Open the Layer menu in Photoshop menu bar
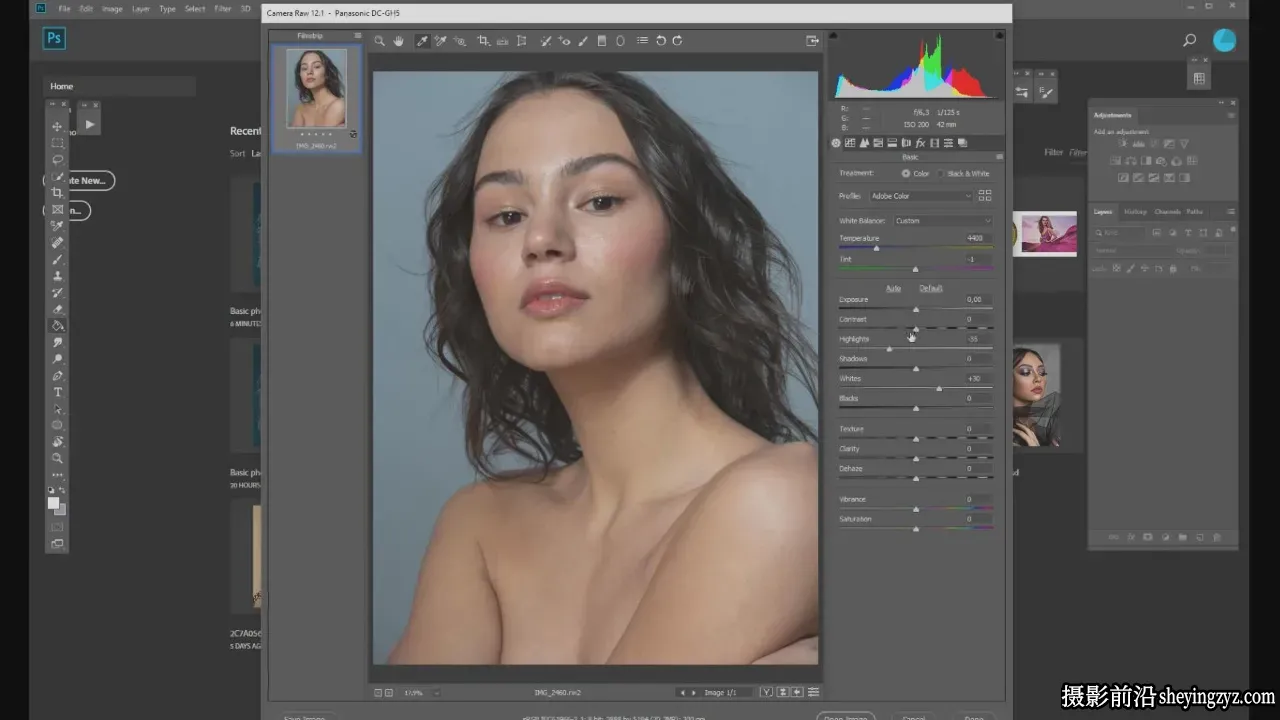This screenshot has height=720, width=1280. click(141, 9)
